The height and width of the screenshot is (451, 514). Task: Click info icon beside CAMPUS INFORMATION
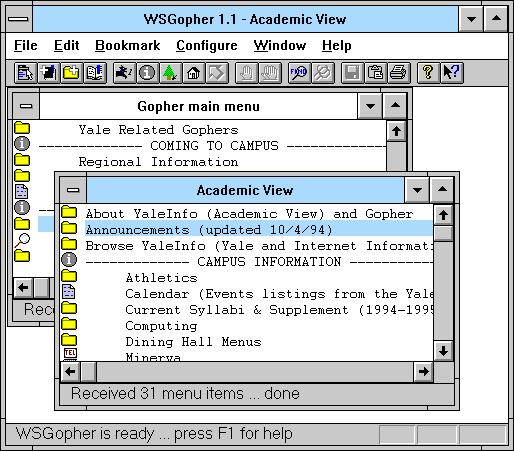[x=69, y=260]
